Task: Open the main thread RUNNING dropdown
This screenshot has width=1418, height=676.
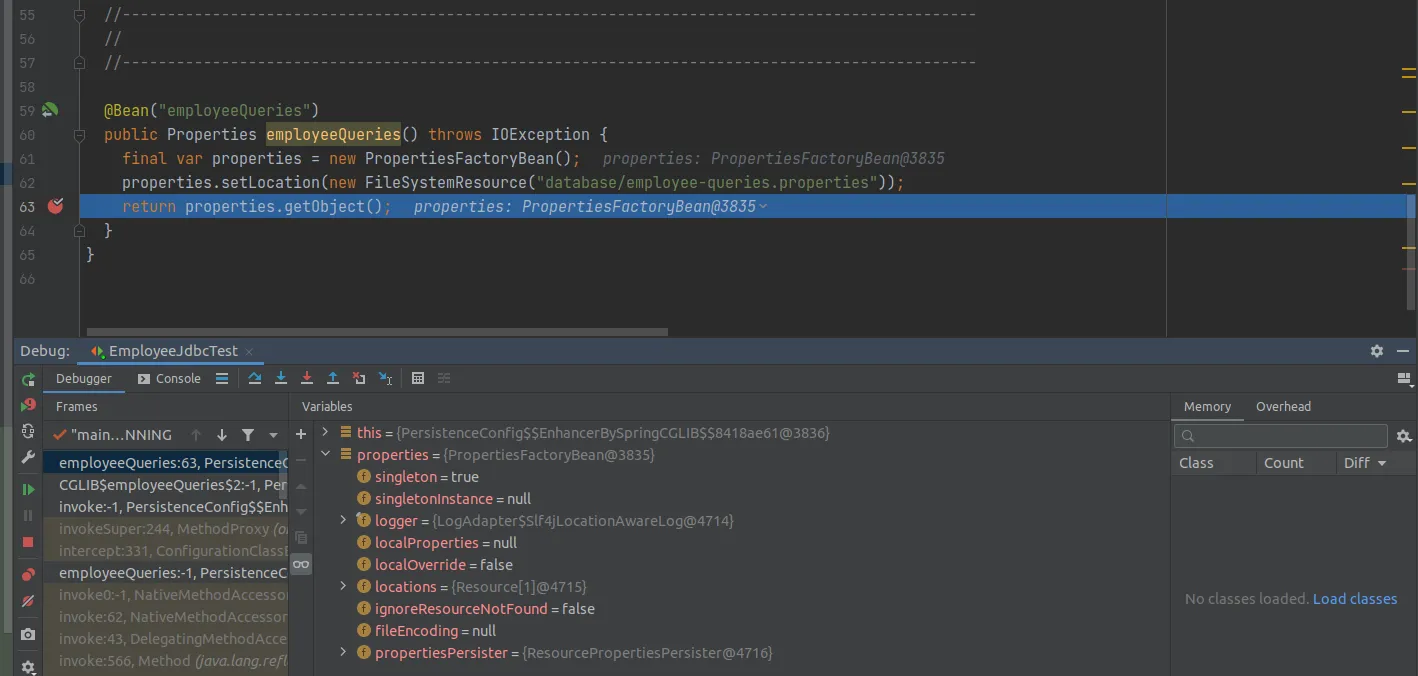Action: pyautogui.click(x=113, y=435)
